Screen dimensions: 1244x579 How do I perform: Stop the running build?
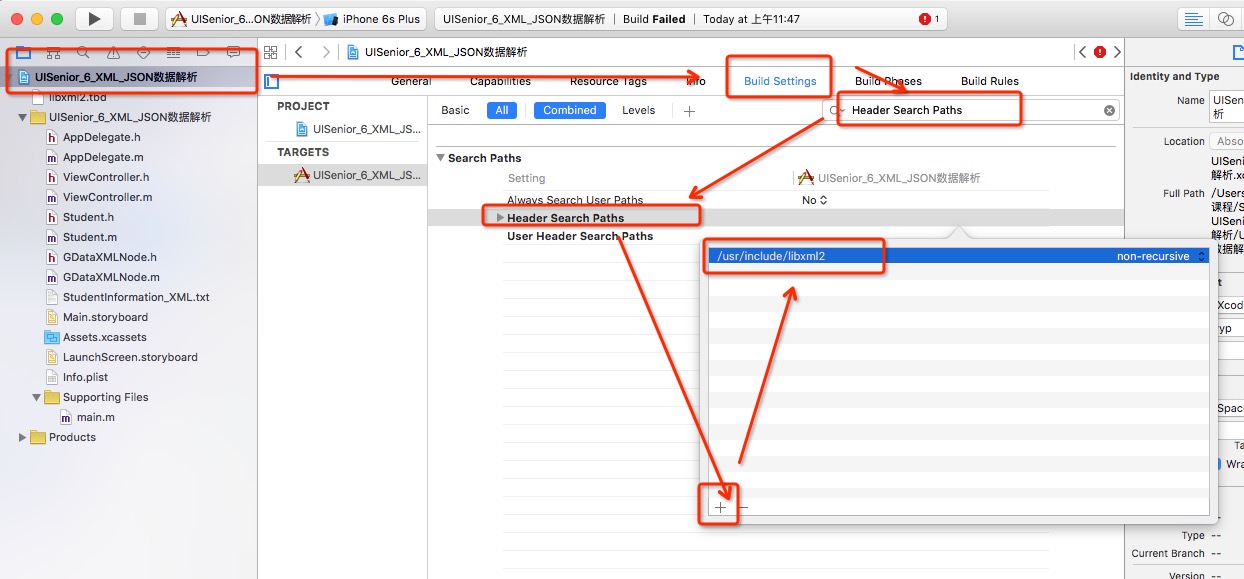click(x=140, y=19)
